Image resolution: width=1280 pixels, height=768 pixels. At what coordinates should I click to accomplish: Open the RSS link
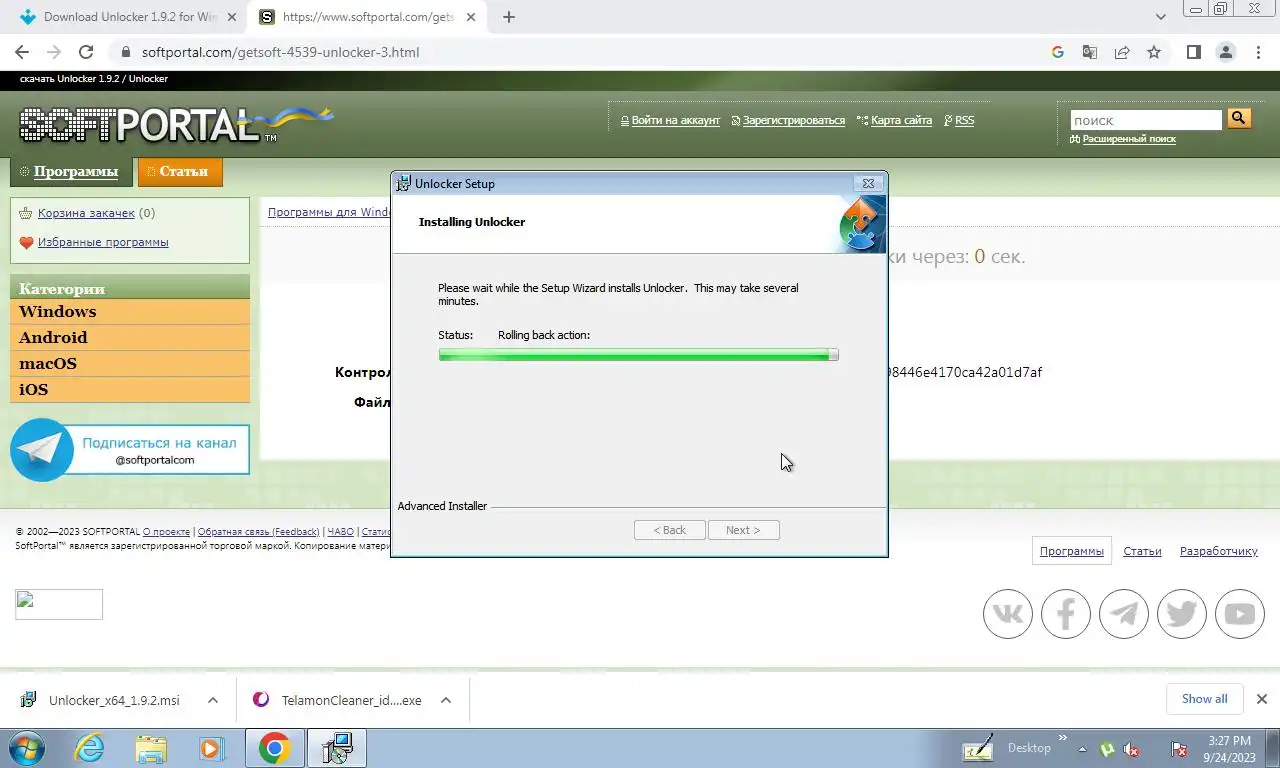point(964,120)
